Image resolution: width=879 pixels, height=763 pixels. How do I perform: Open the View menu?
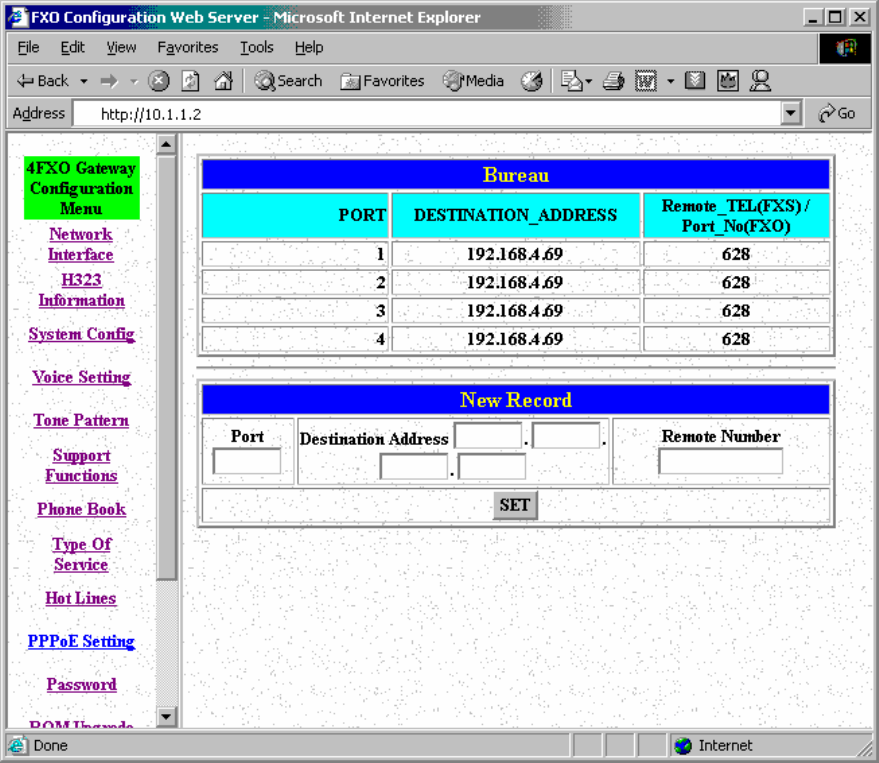tap(121, 47)
